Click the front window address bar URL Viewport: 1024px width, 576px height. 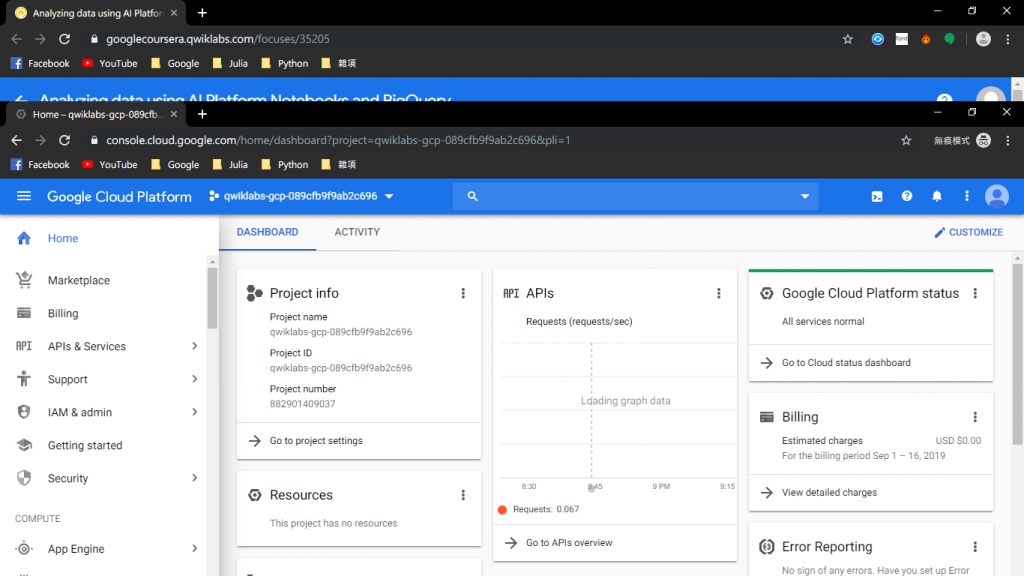click(x=338, y=140)
